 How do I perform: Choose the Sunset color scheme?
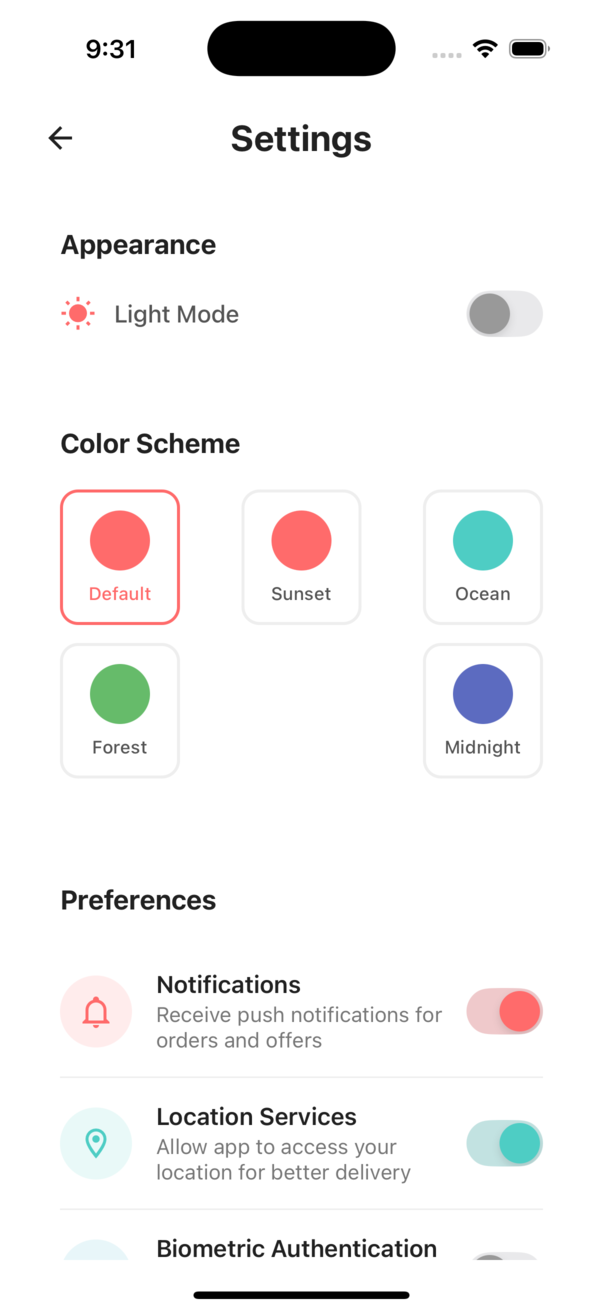point(301,557)
